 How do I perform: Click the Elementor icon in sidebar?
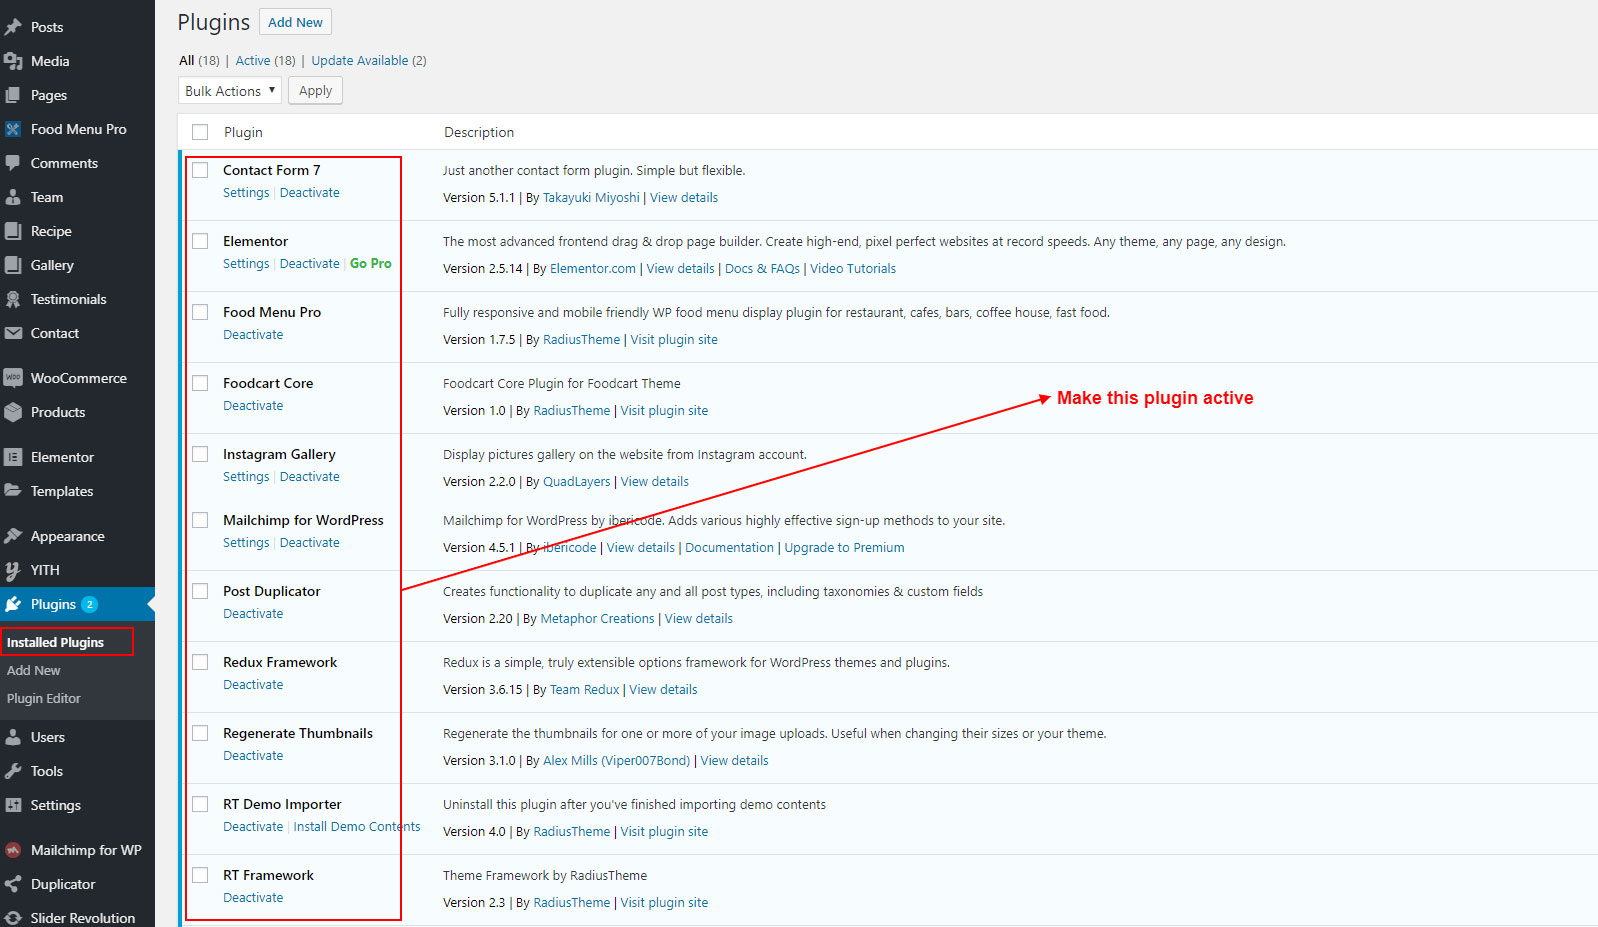click(x=13, y=457)
